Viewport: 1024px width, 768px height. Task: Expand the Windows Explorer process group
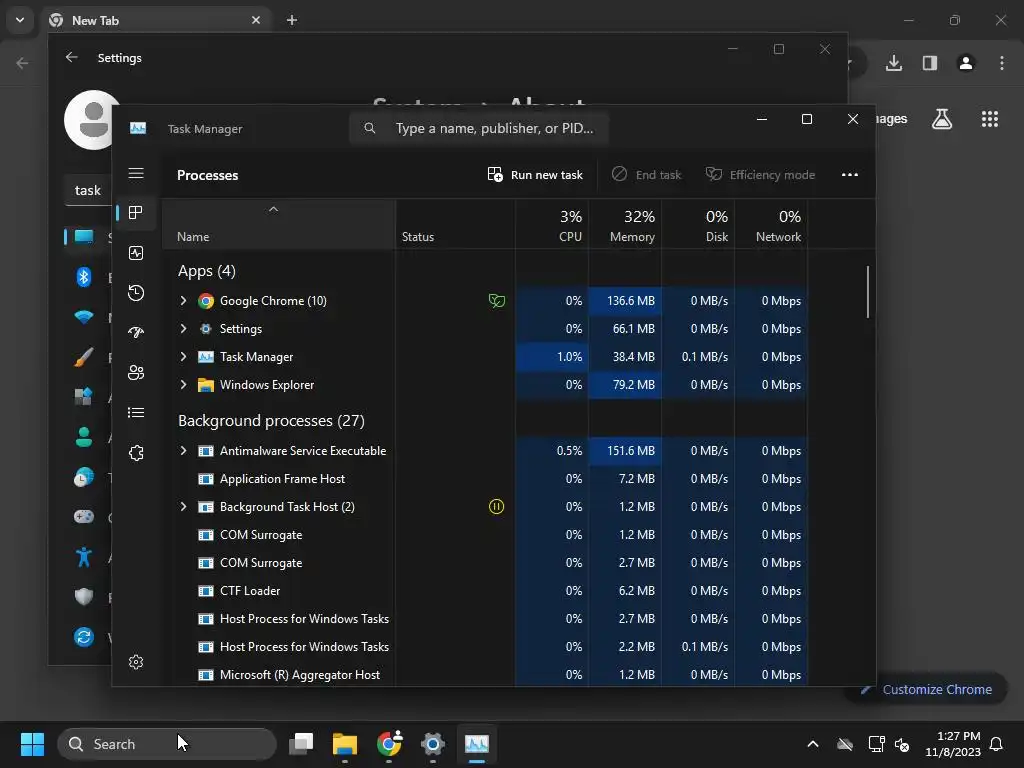point(184,385)
